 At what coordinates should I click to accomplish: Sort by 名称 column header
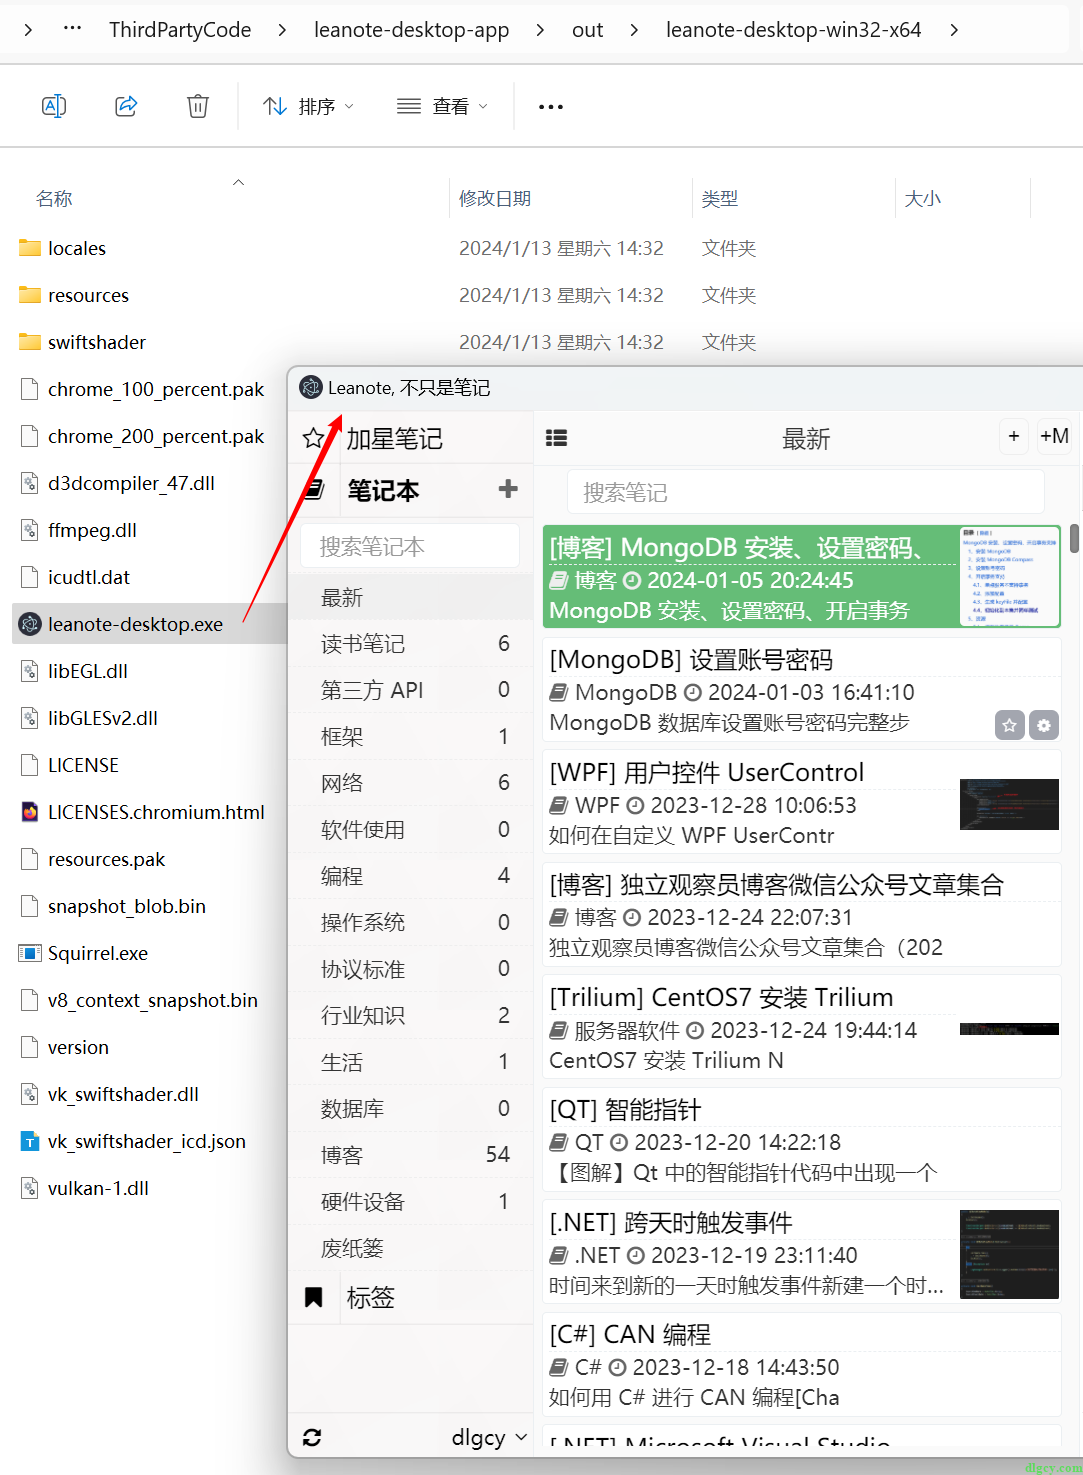pos(54,198)
